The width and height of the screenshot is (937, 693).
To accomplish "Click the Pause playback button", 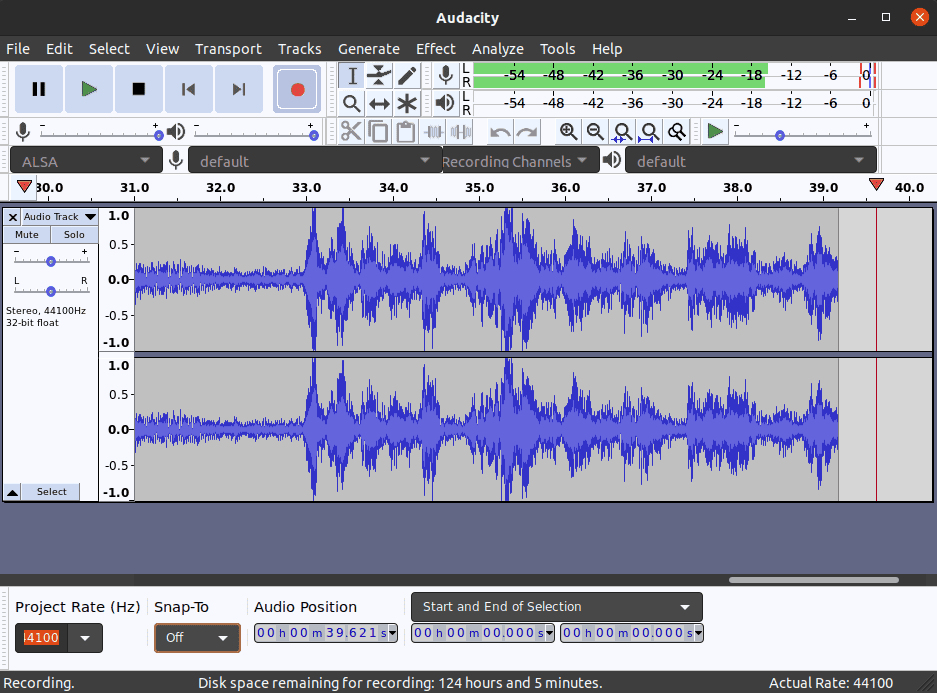I will pyautogui.click(x=39, y=89).
